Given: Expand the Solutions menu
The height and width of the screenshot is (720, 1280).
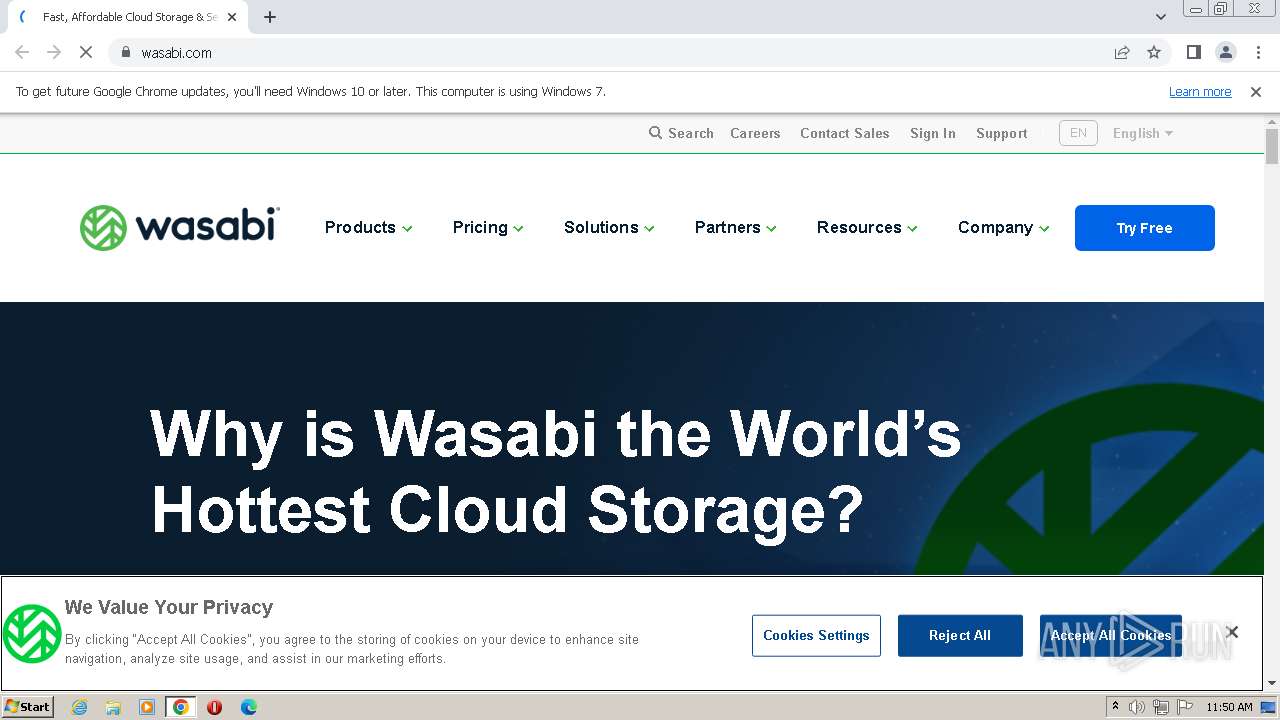Looking at the screenshot, I should (609, 227).
